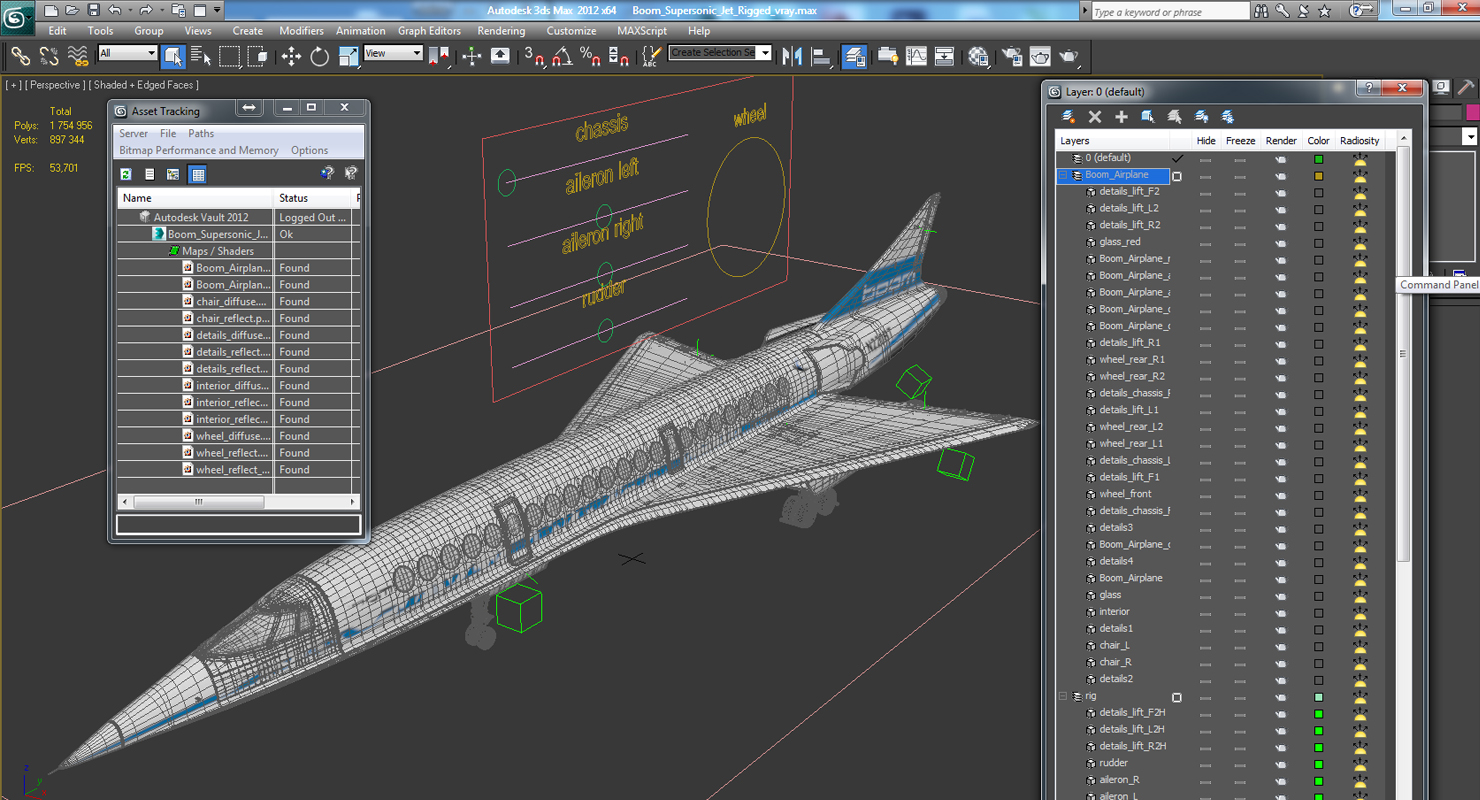Click the Radiosity column header
The width and height of the screenshot is (1480, 800).
tap(1359, 141)
